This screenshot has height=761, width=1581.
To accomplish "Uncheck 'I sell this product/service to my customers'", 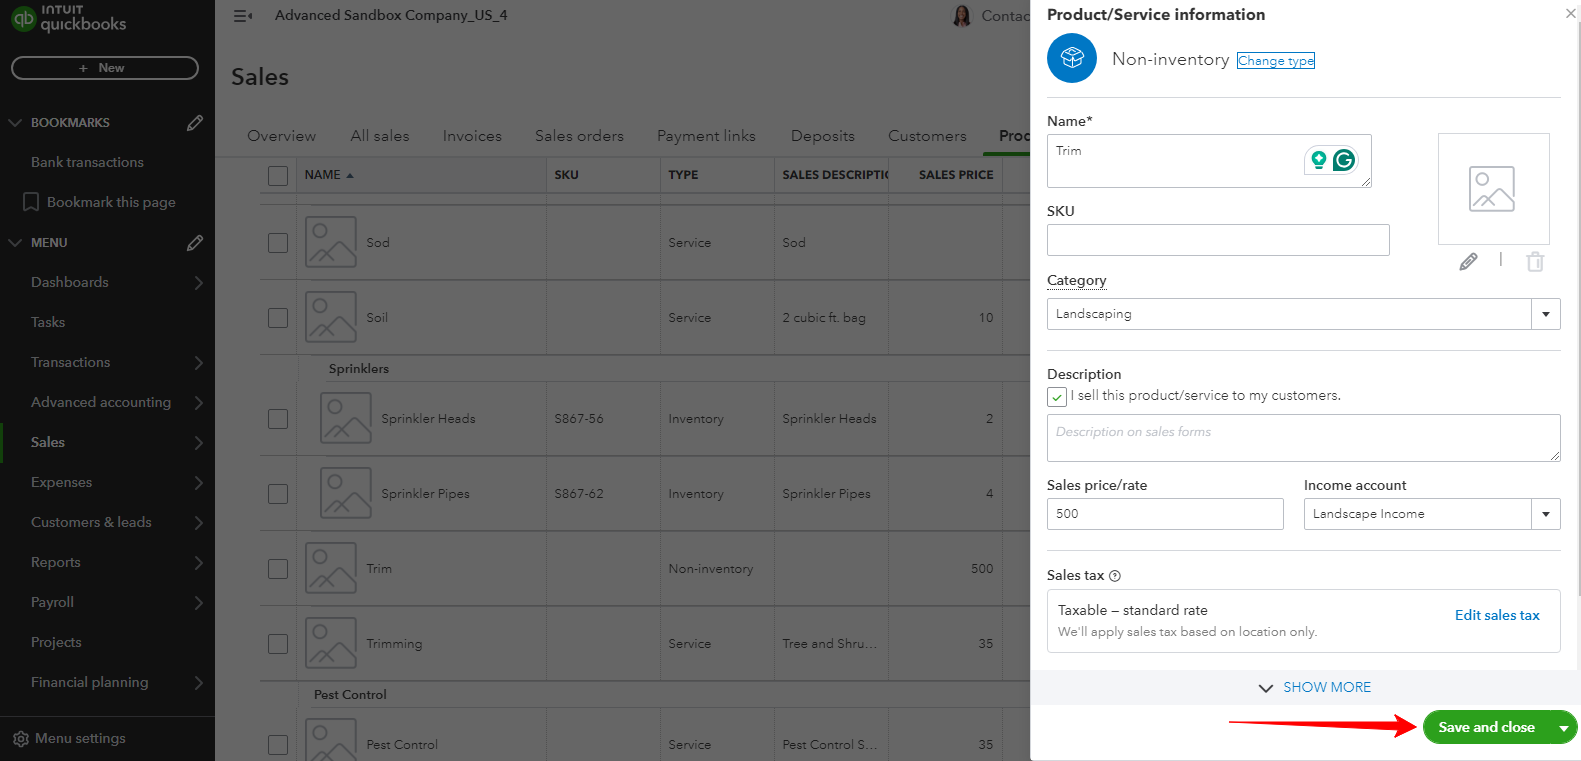I will (1057, 397).
